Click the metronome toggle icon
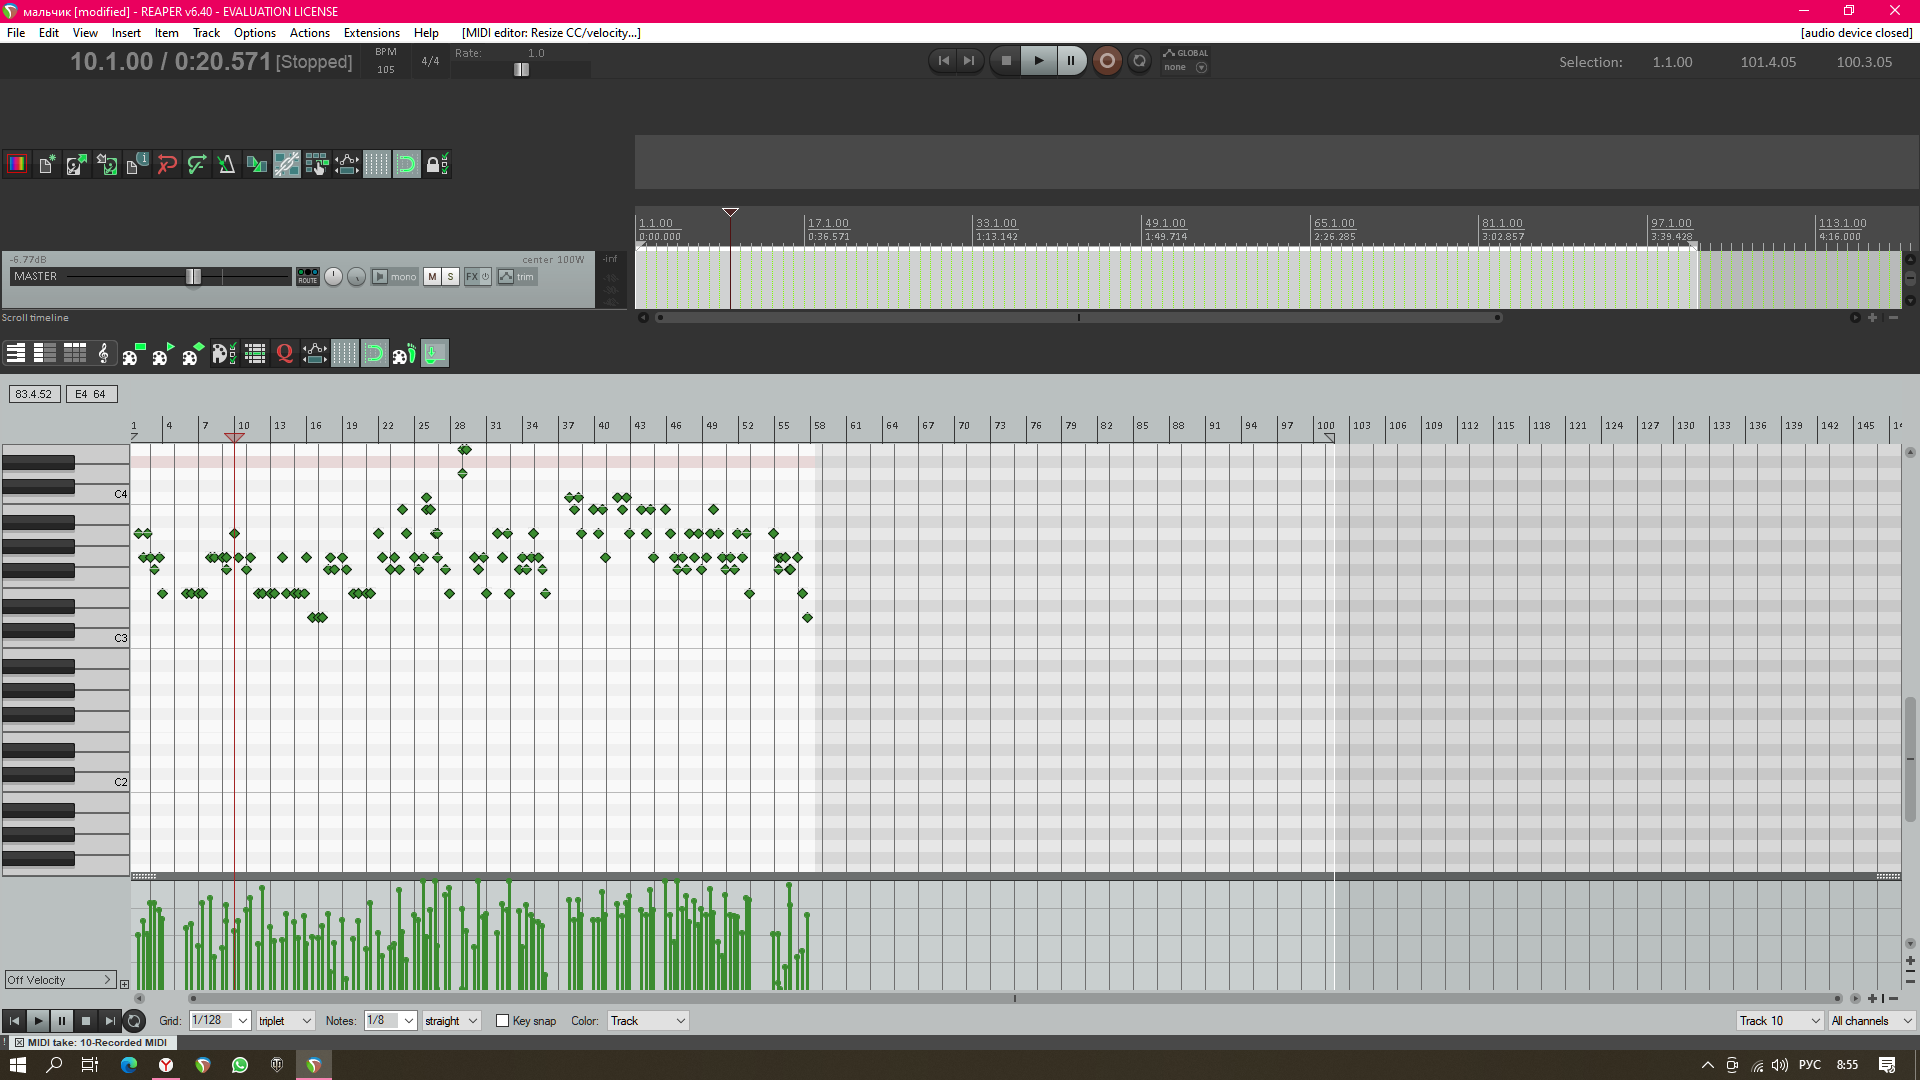 point(227,165)
